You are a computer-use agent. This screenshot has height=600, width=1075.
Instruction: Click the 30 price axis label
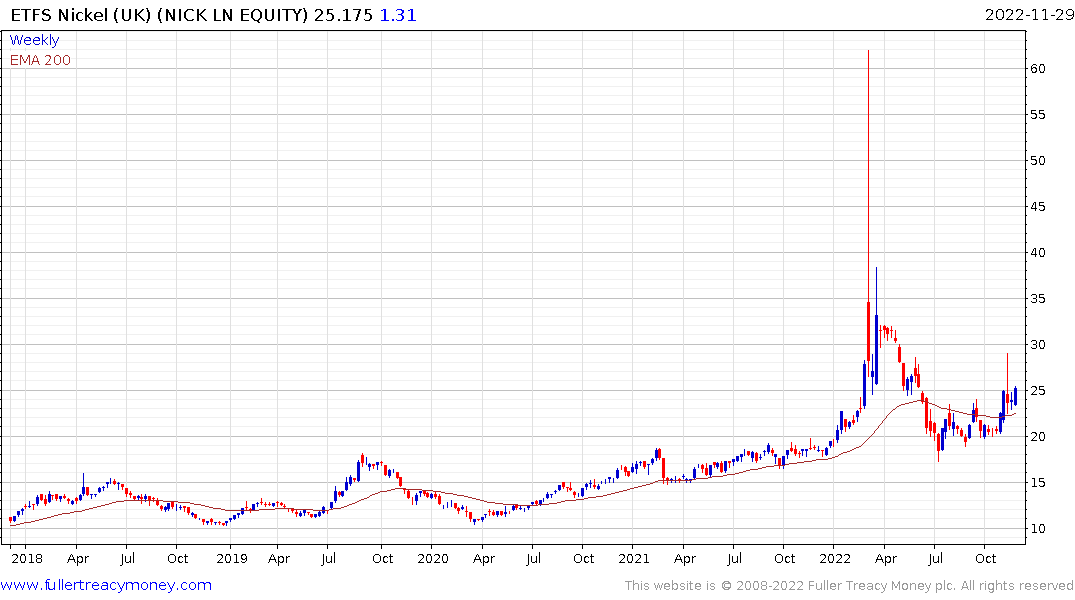(1037, 344)
